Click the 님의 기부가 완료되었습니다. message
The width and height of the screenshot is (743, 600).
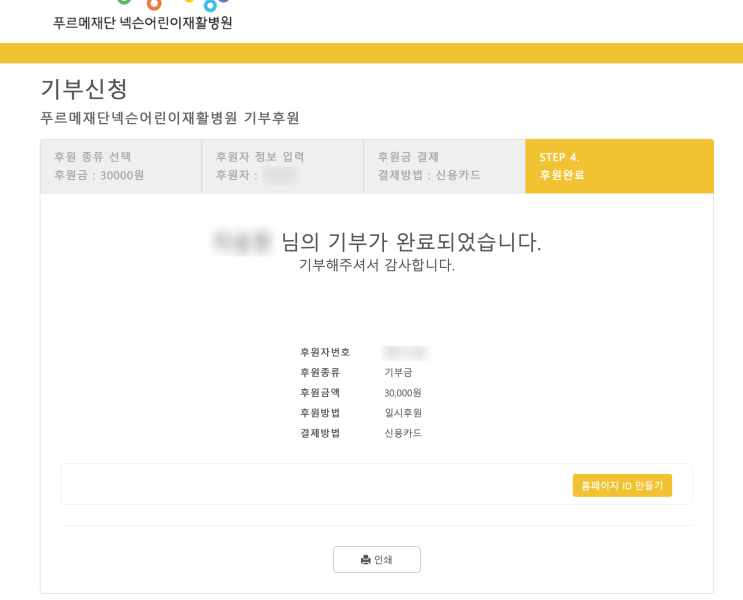(x=411, y=242)
